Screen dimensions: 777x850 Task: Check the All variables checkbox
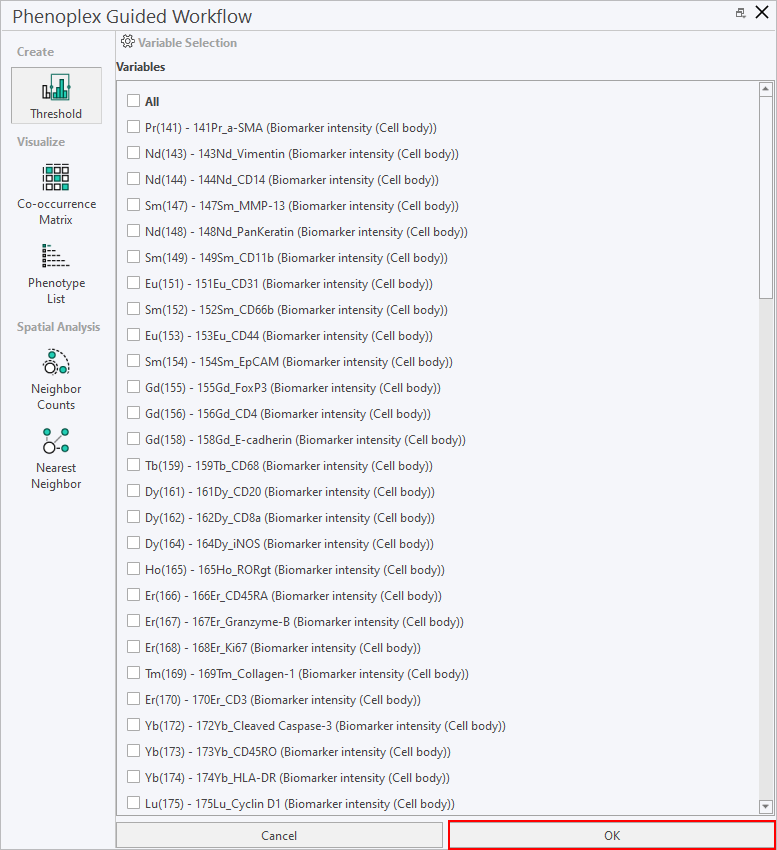[133, 101]
